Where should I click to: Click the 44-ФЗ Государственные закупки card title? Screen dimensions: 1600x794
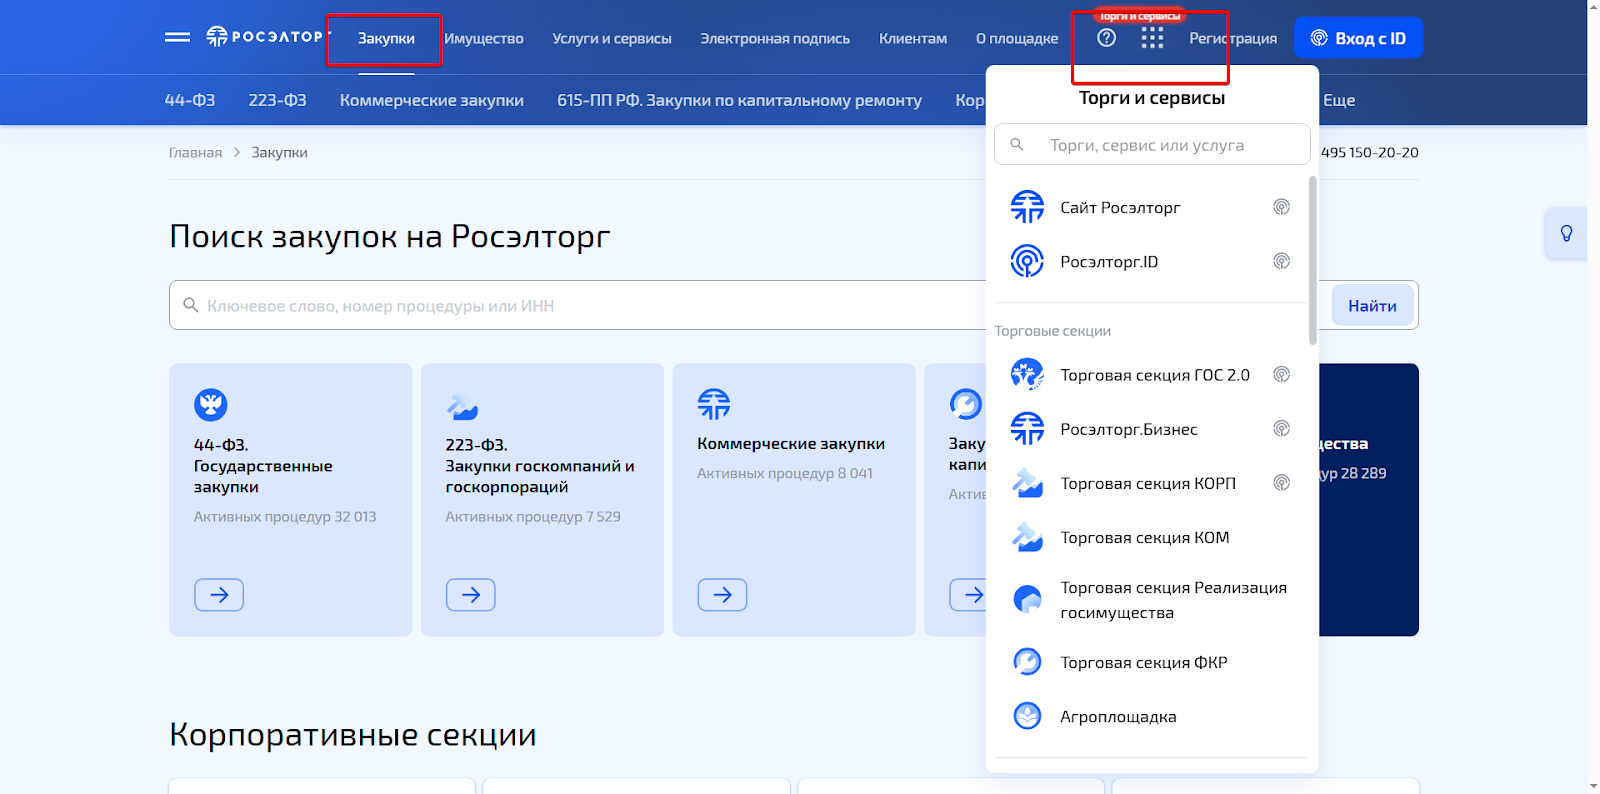click(x=263, y=466)
